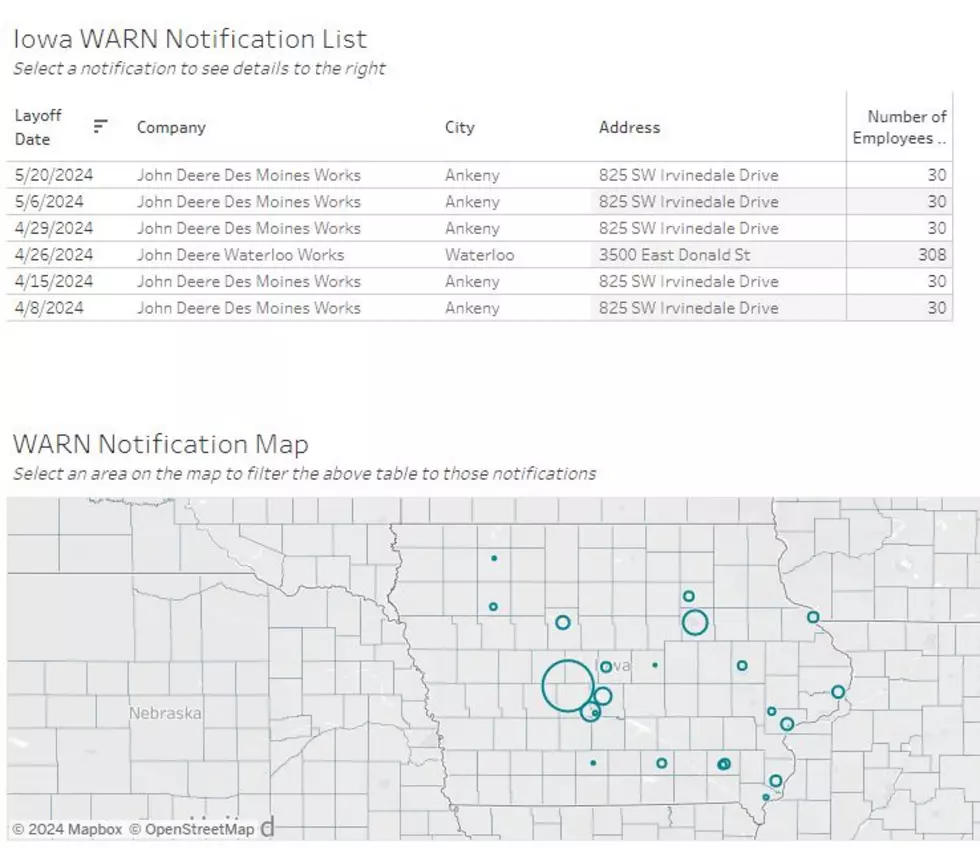Screen dimensions: 980x849
Task: Click the Address column header
Action: click(629, 128)
